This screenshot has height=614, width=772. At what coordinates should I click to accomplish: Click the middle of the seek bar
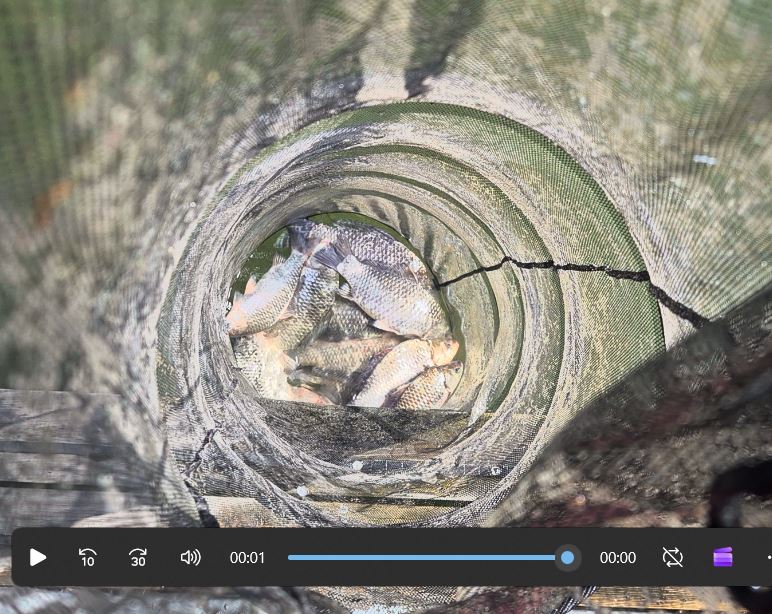(x=428, y=557)
